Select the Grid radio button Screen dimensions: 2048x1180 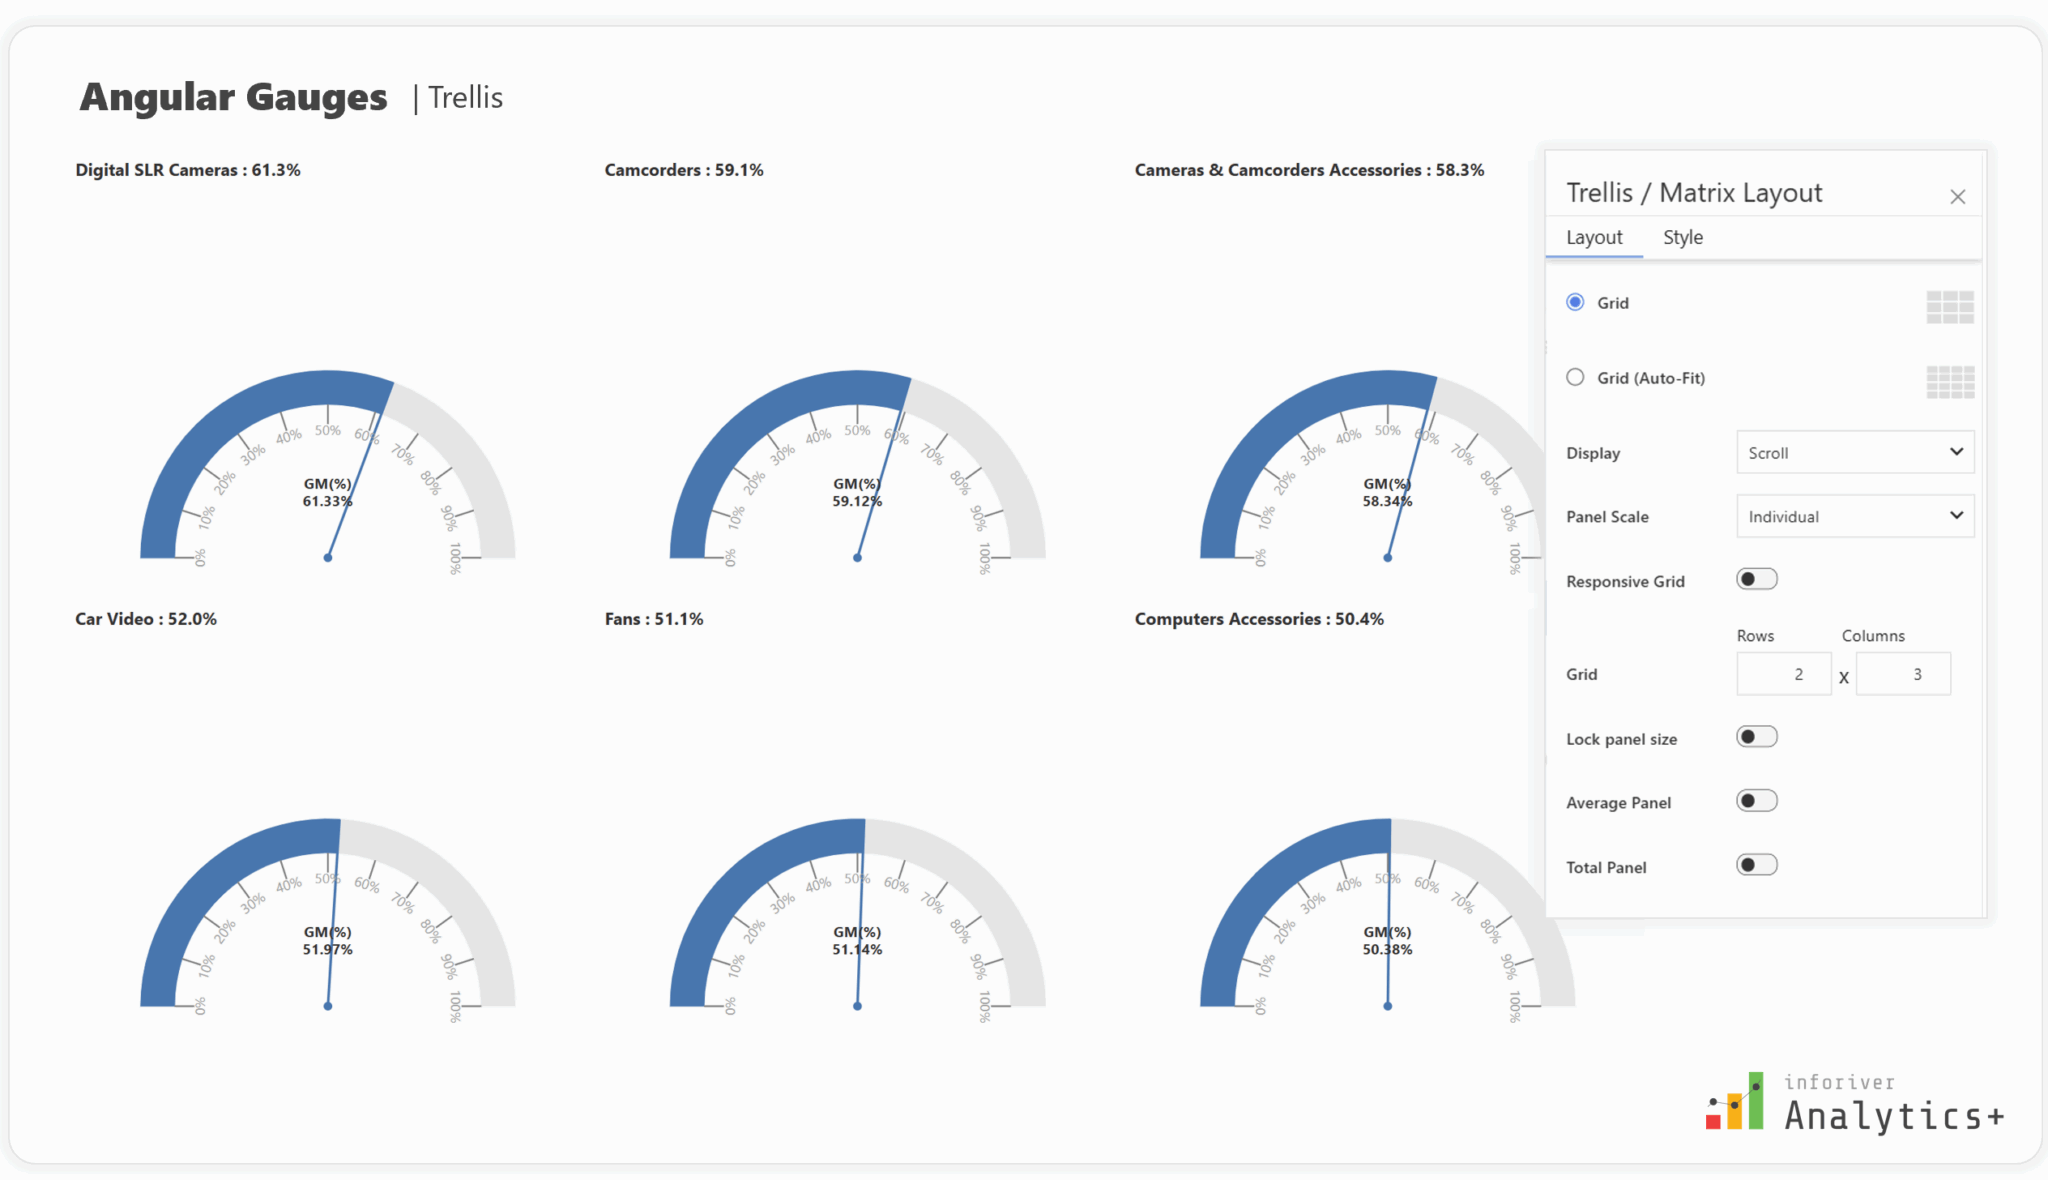click(1575, 301)
